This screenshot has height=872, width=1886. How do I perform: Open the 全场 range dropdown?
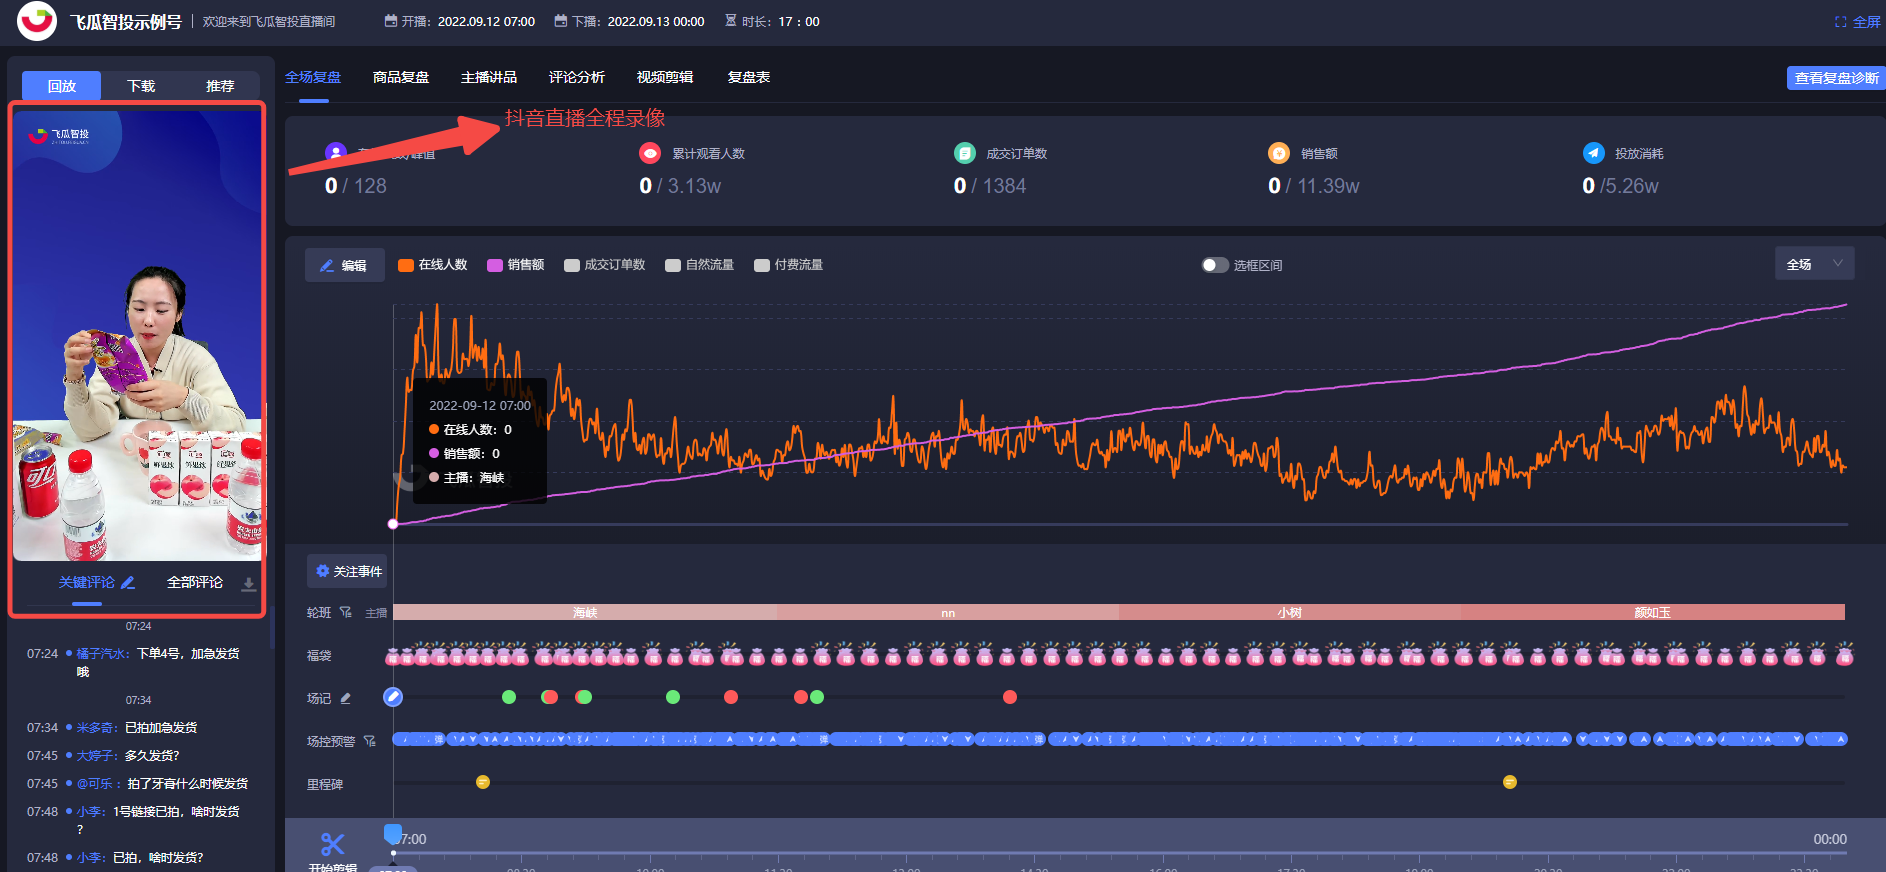(1813, 264)
